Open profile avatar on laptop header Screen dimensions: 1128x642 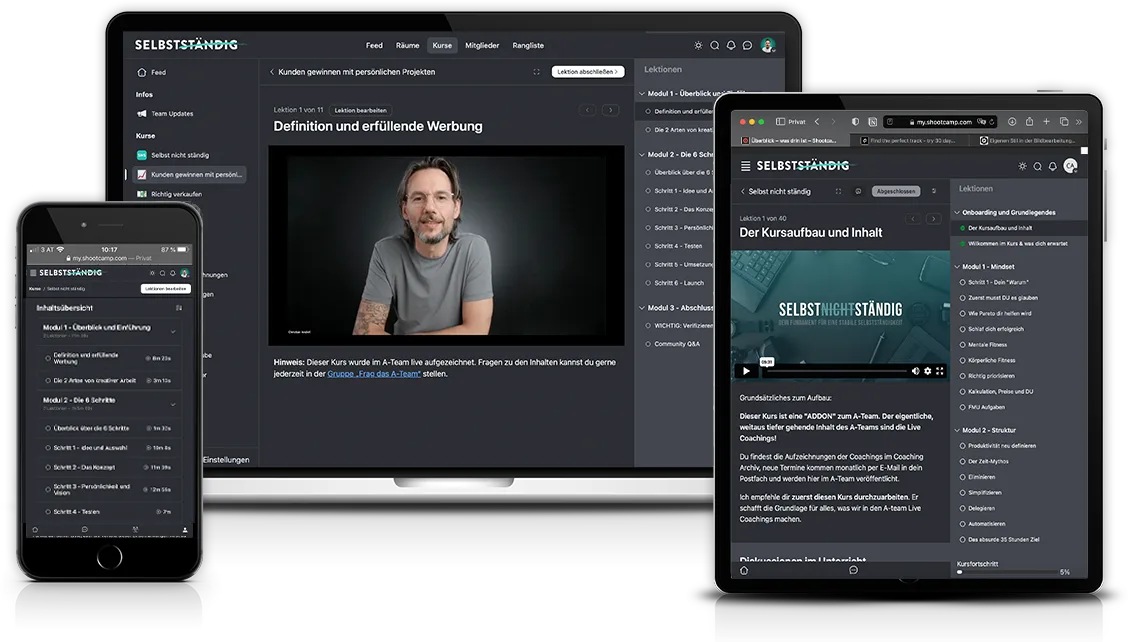coord(768,45)
